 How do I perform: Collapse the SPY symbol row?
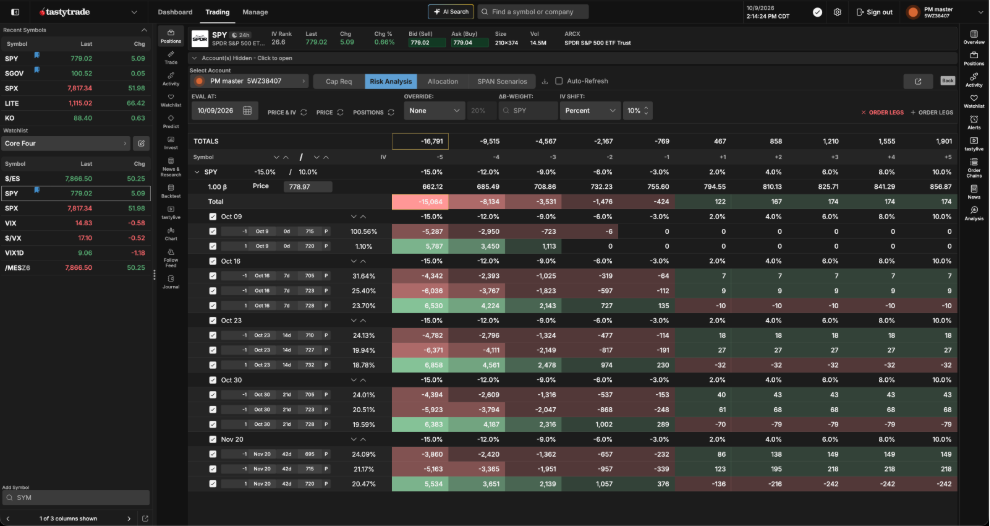click(197, 172)
